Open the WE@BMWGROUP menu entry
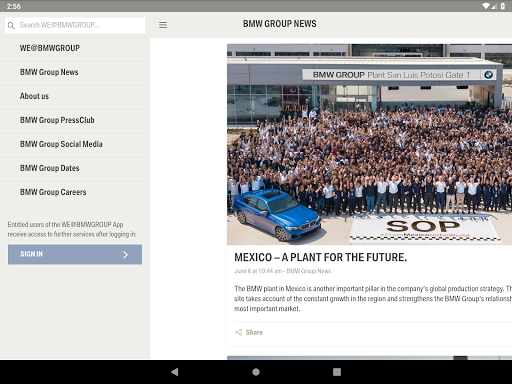This screenshot has height=384, width=512. point(75,48)
